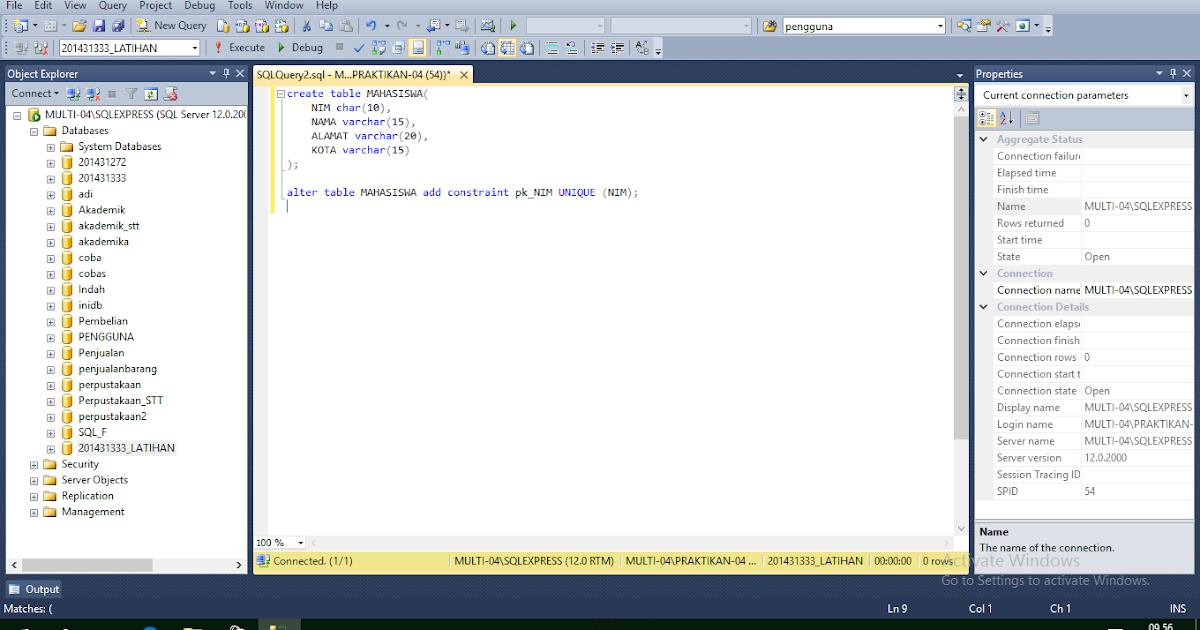This screenshot has width=1200, height=630.
Task: Click the Categorized view icon in Properties
Action: pos(987,118)
